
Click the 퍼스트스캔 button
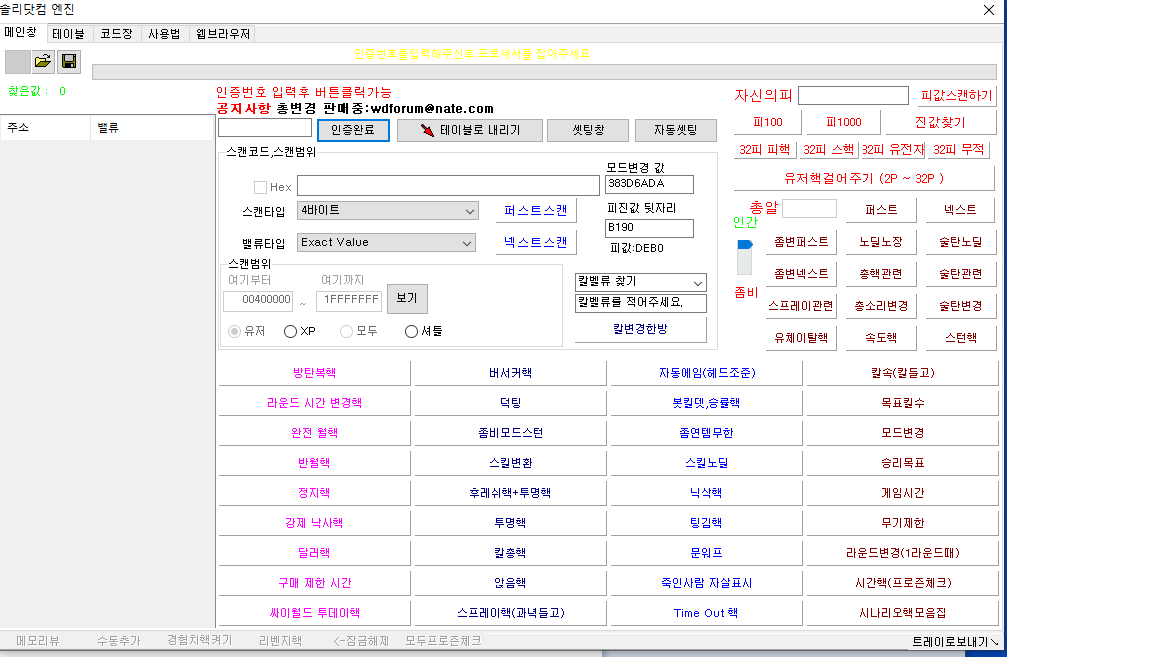pyautogui.click(x=536, y=211)
